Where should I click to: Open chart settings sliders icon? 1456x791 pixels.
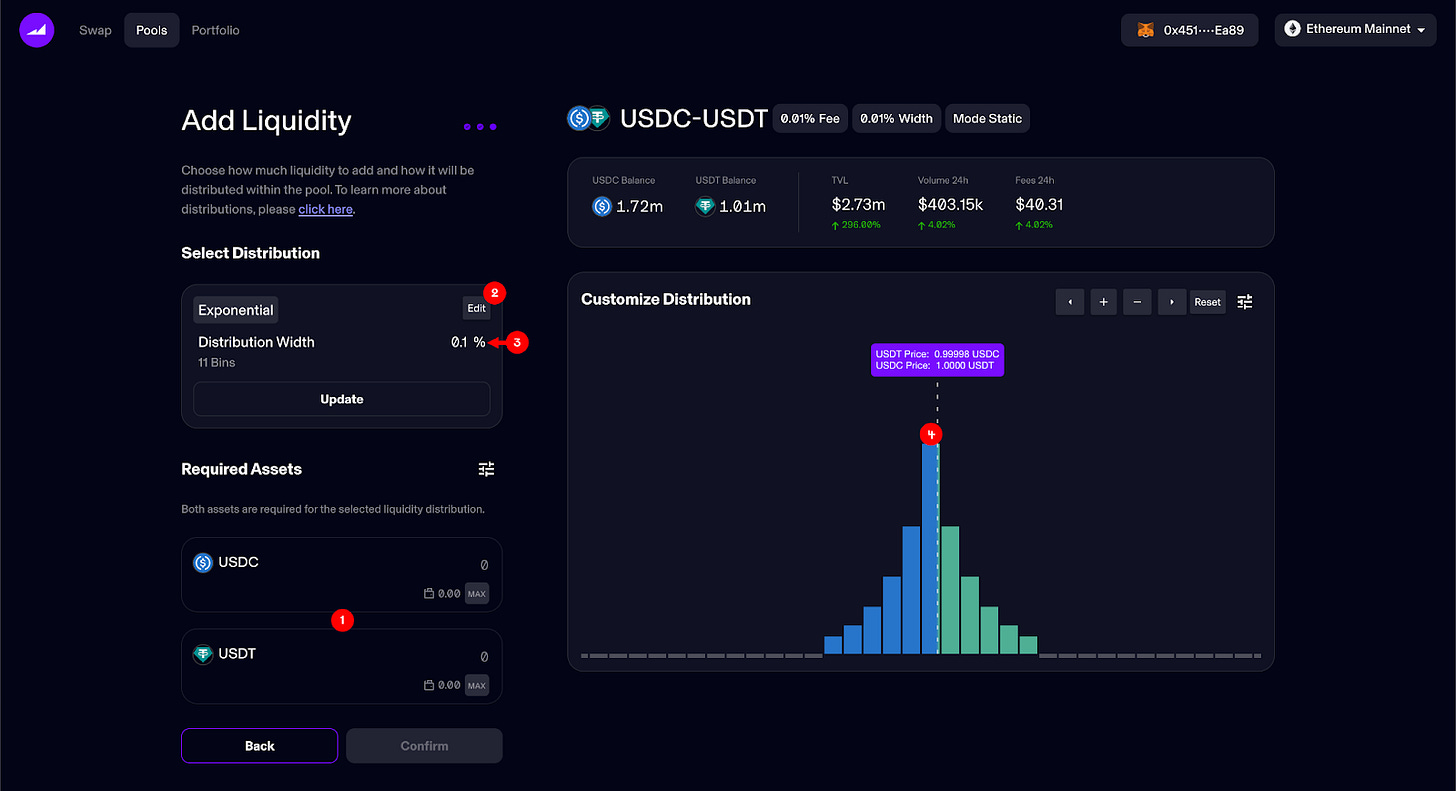coord(1245,302)
